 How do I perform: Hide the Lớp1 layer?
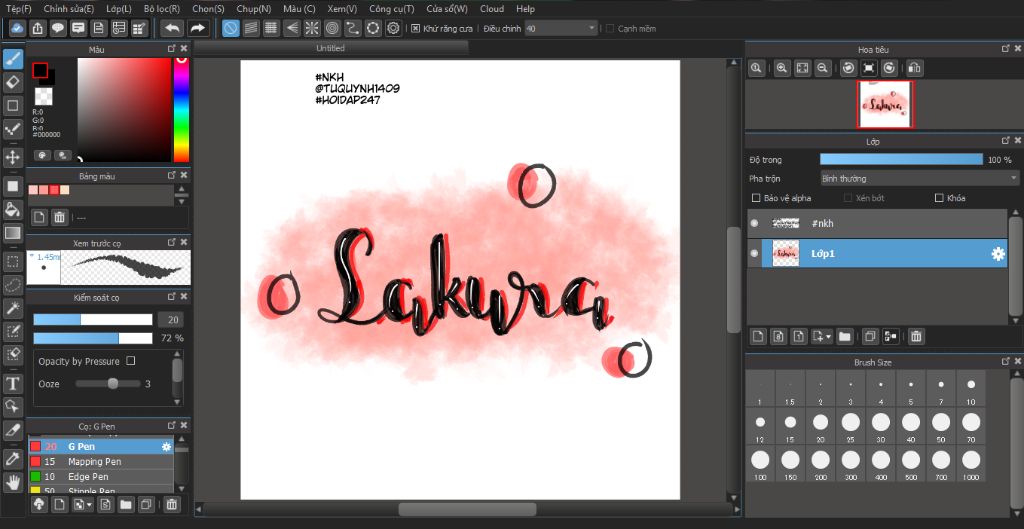(754, 253)
